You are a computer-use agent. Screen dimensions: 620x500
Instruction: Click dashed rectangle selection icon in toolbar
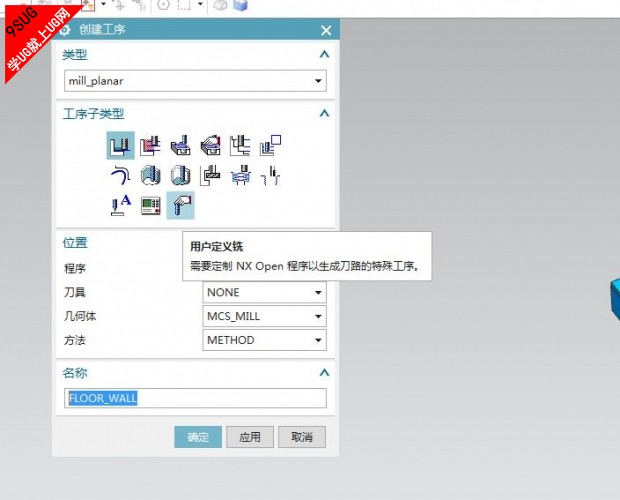pos(184,5)
